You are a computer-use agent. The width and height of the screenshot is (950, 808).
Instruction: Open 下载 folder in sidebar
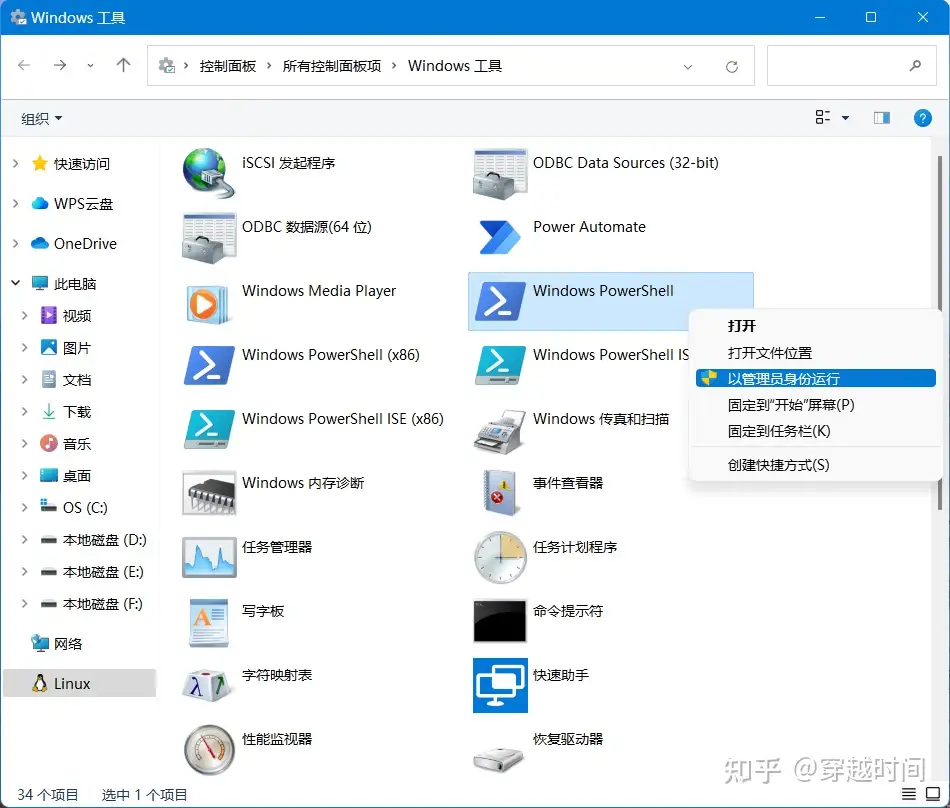[x=77, y=412]
